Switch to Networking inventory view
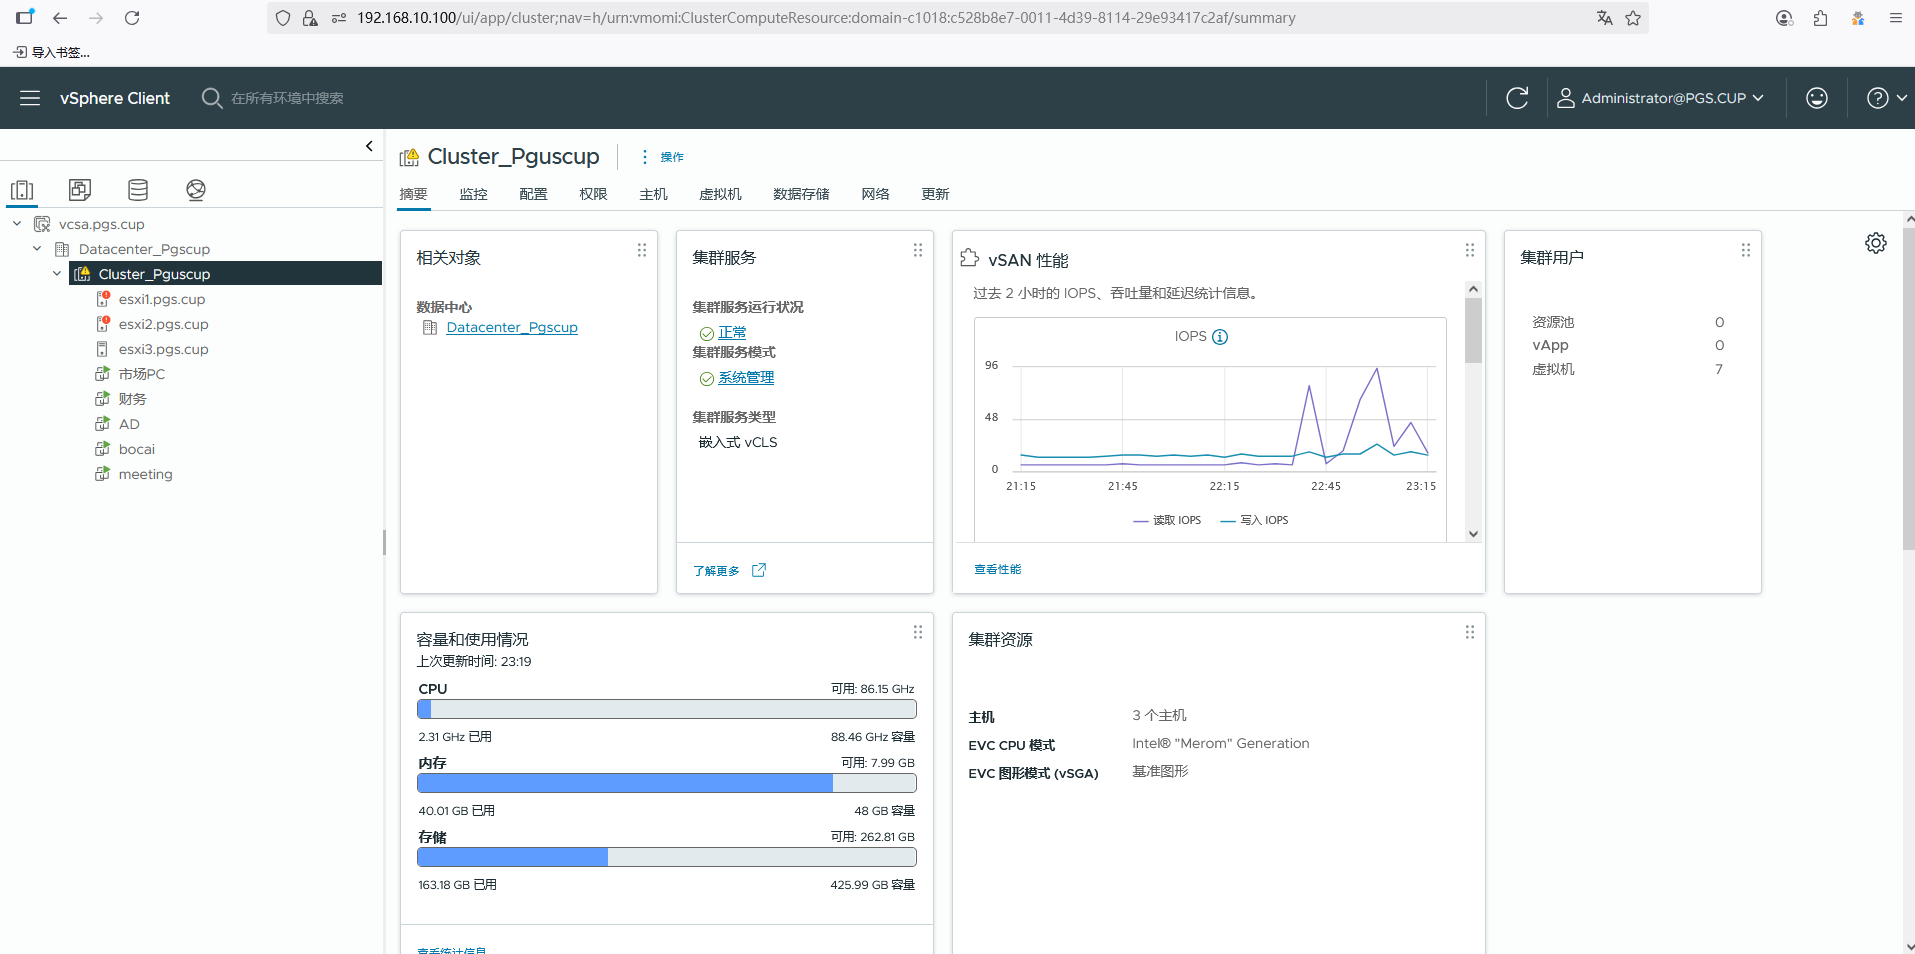Screen dimensions: 1915x954 click(196, 189)
